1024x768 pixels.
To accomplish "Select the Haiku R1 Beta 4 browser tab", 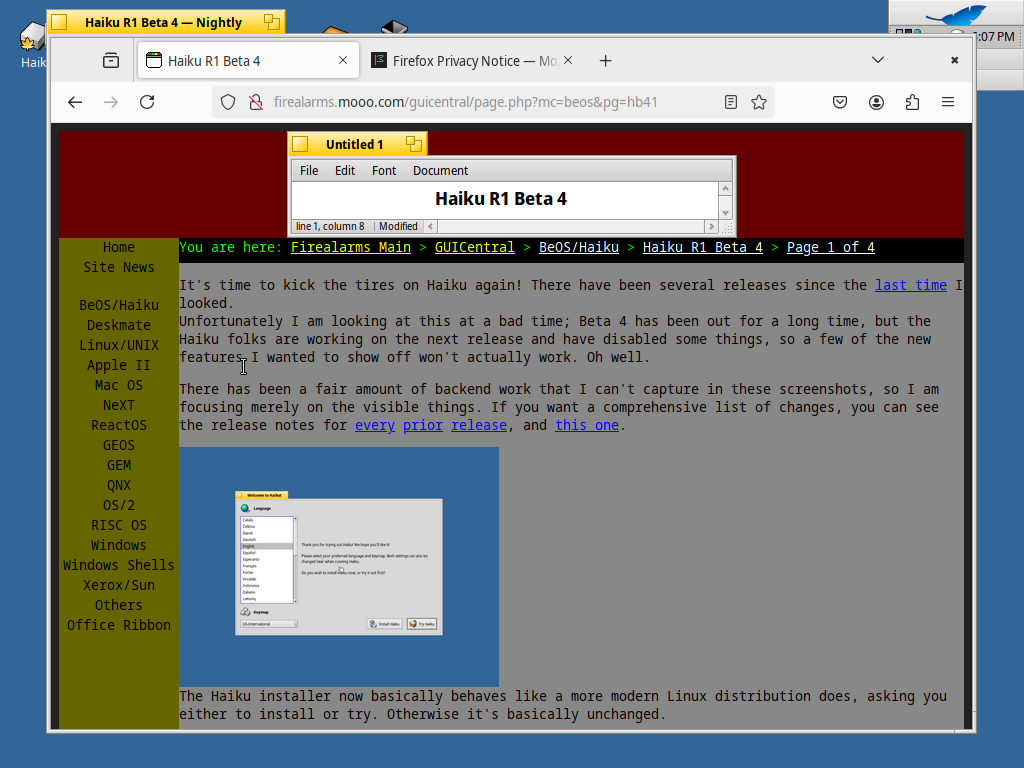I will click(248, 61).
